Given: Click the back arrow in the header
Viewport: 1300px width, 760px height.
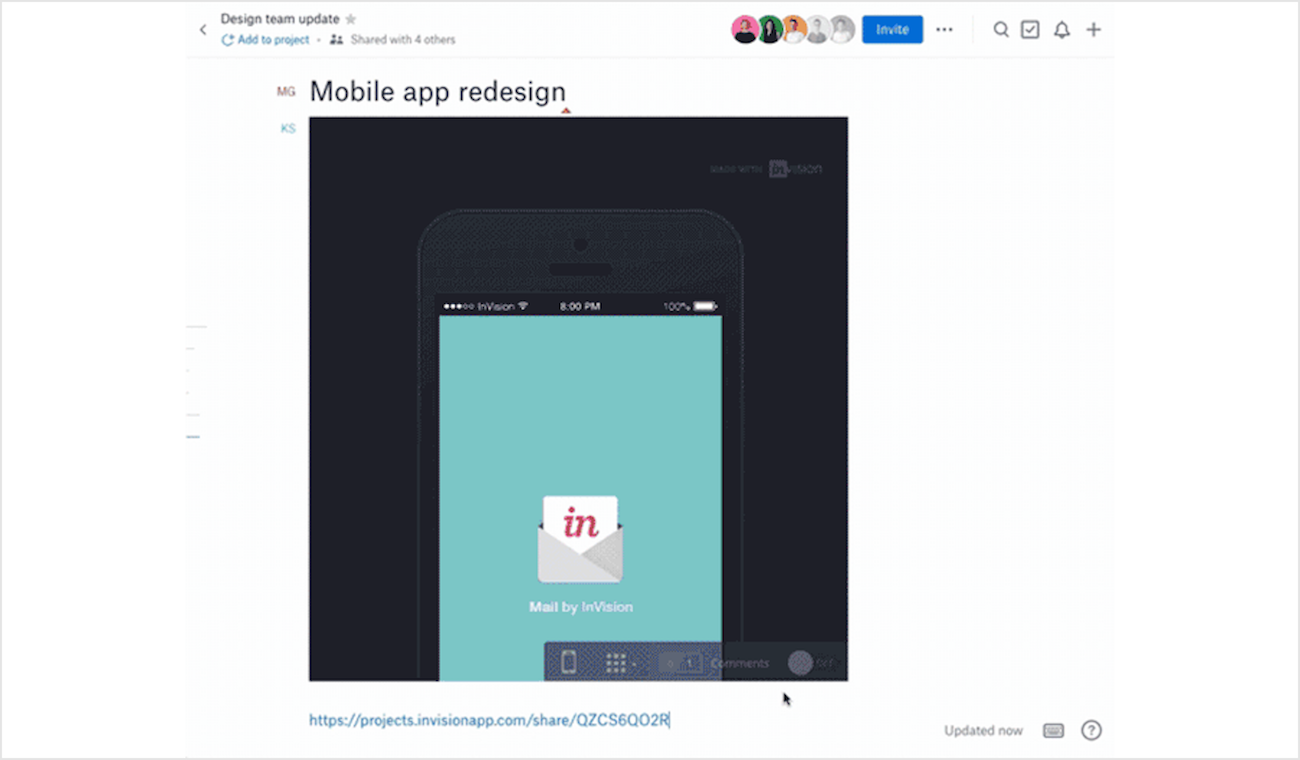Looking at the screenshot, I should coord(203,30).
